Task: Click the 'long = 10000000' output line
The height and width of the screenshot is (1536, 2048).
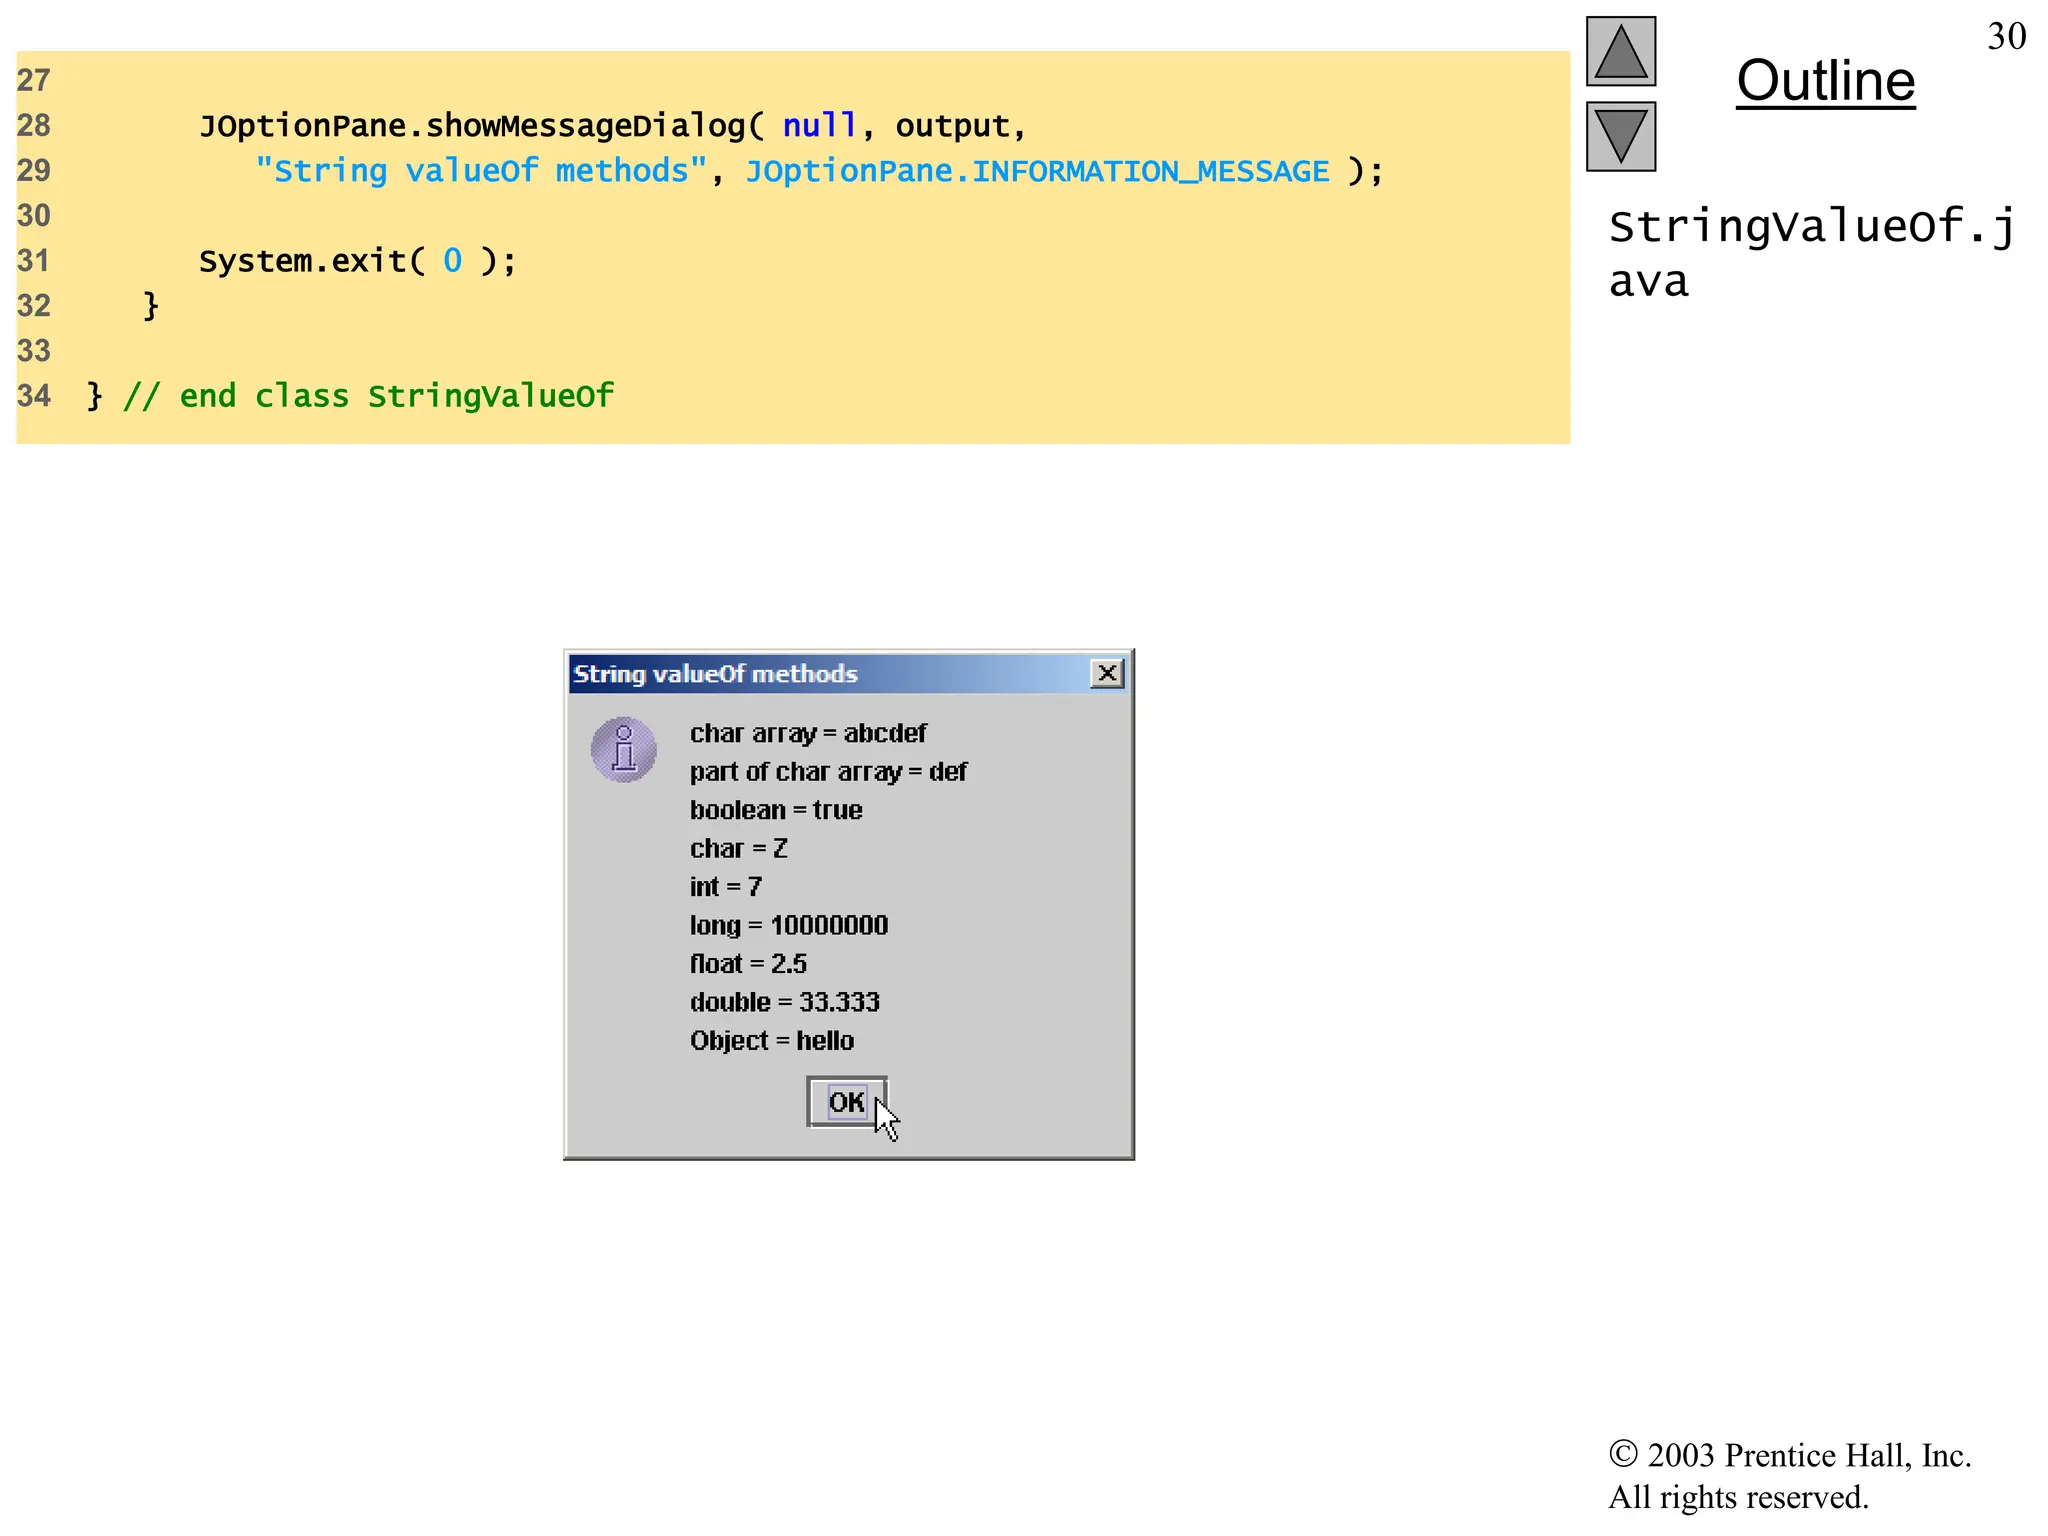Action: (788, 925)
